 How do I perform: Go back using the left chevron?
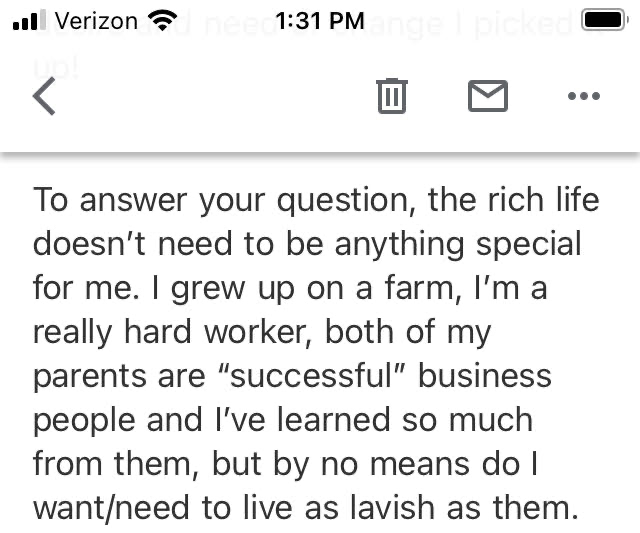tap(44, 96)
